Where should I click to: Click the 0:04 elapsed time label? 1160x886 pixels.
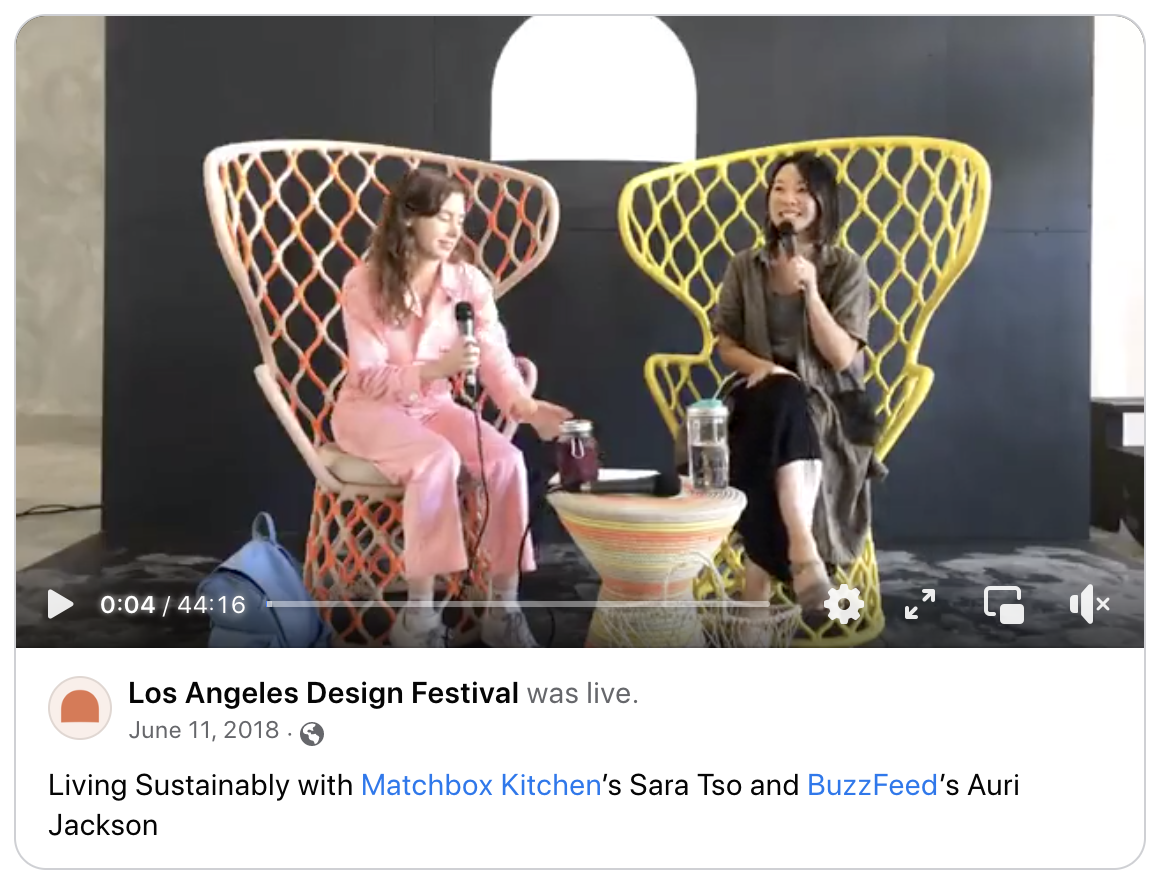(127, 604)
